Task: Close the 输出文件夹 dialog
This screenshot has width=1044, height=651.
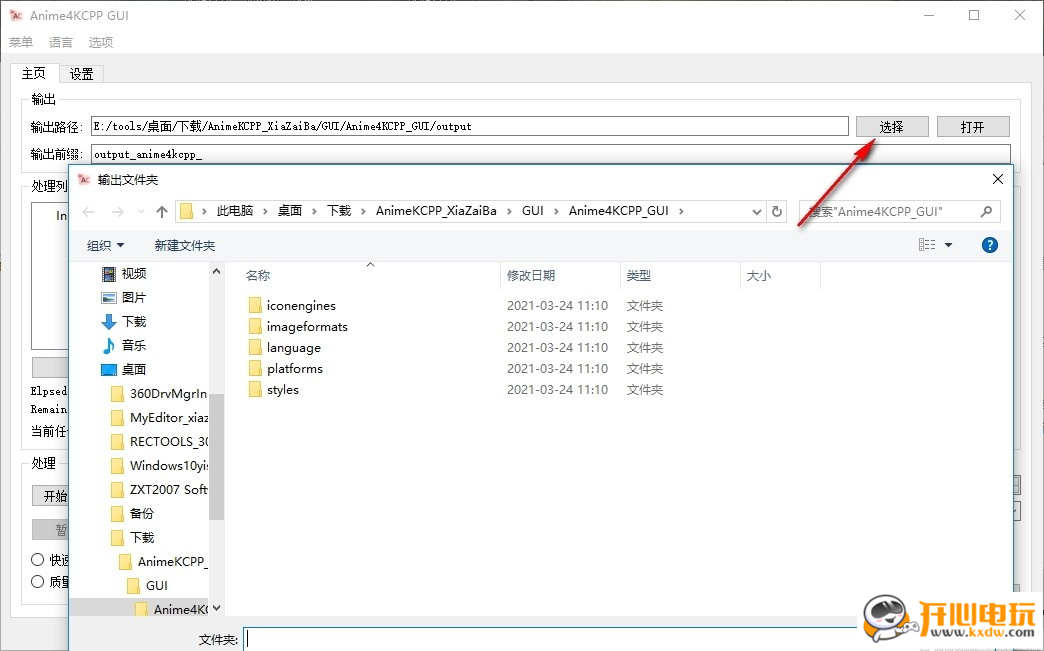Action: (x=997, y=179)
